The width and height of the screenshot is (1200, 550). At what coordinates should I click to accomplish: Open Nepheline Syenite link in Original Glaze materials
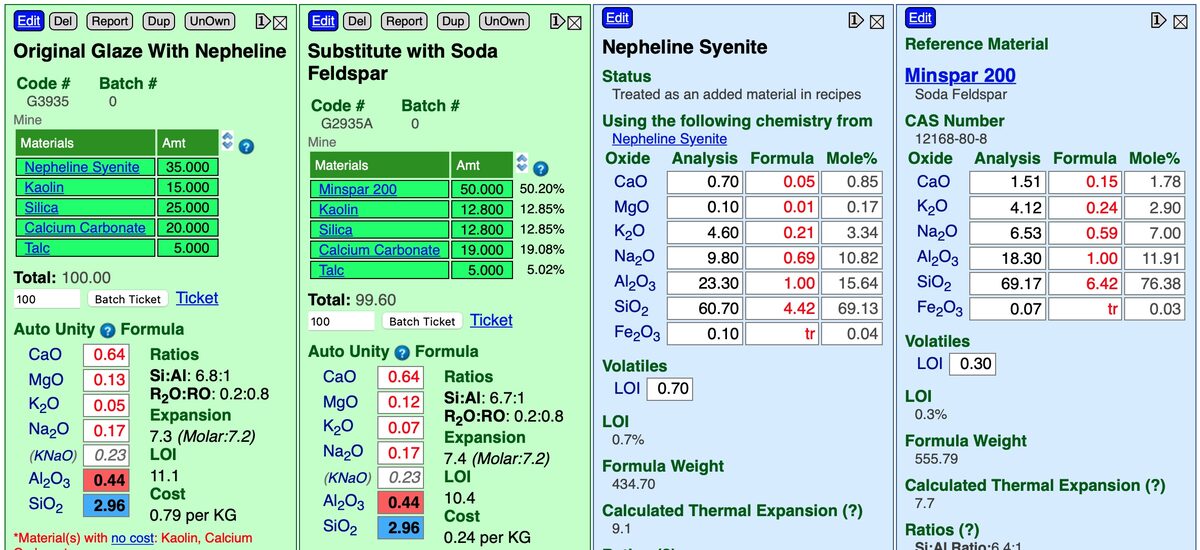82,167
